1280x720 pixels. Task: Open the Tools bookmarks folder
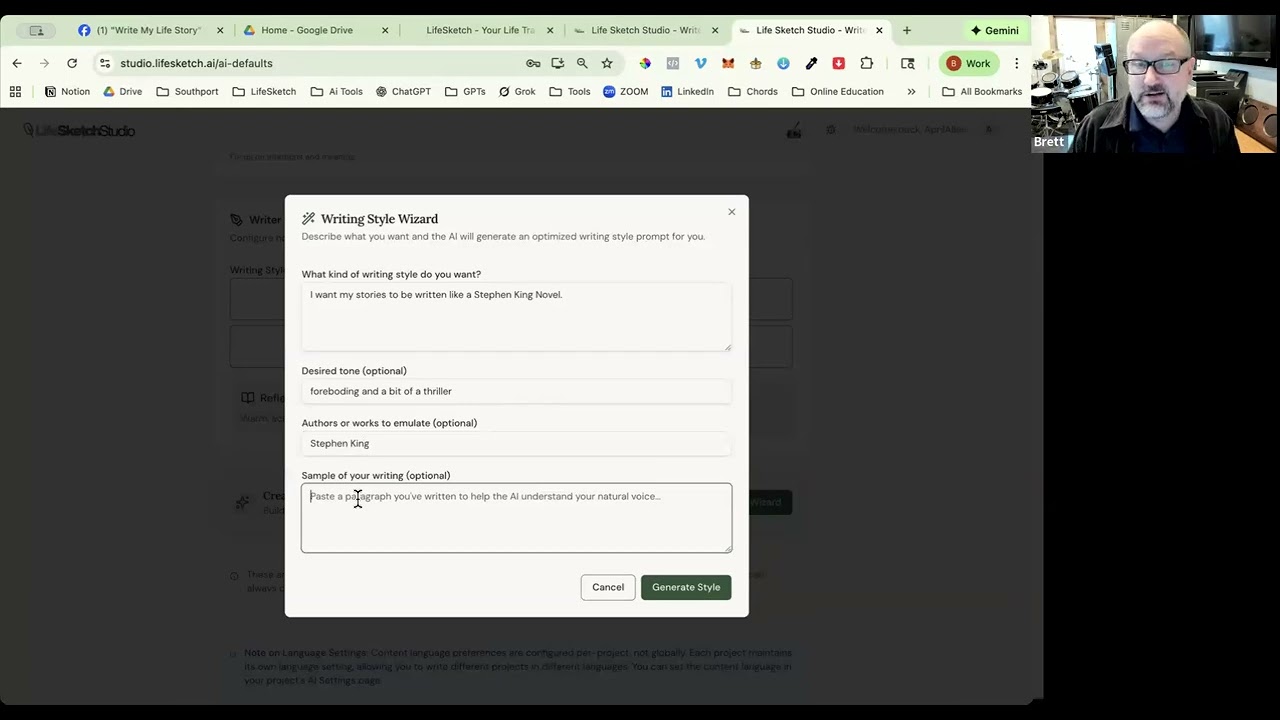(x=570, y=91)
